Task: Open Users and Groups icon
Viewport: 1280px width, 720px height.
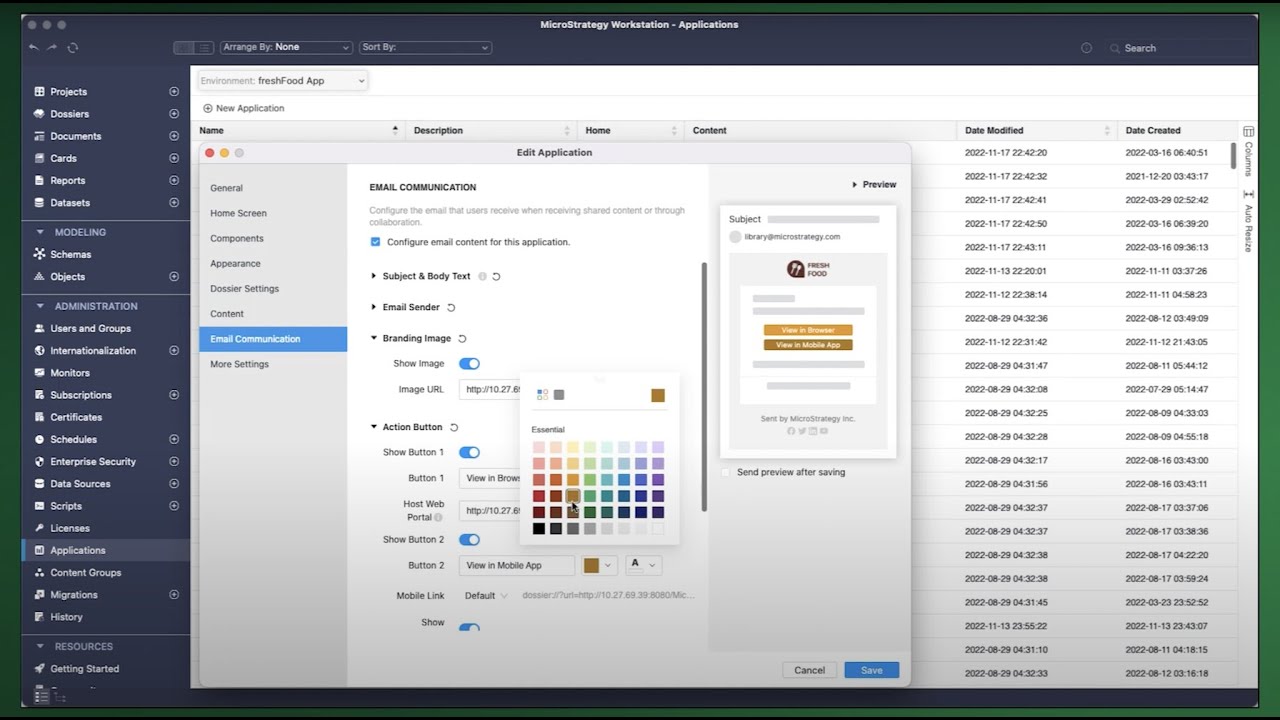Action: (x=40, y=328)
